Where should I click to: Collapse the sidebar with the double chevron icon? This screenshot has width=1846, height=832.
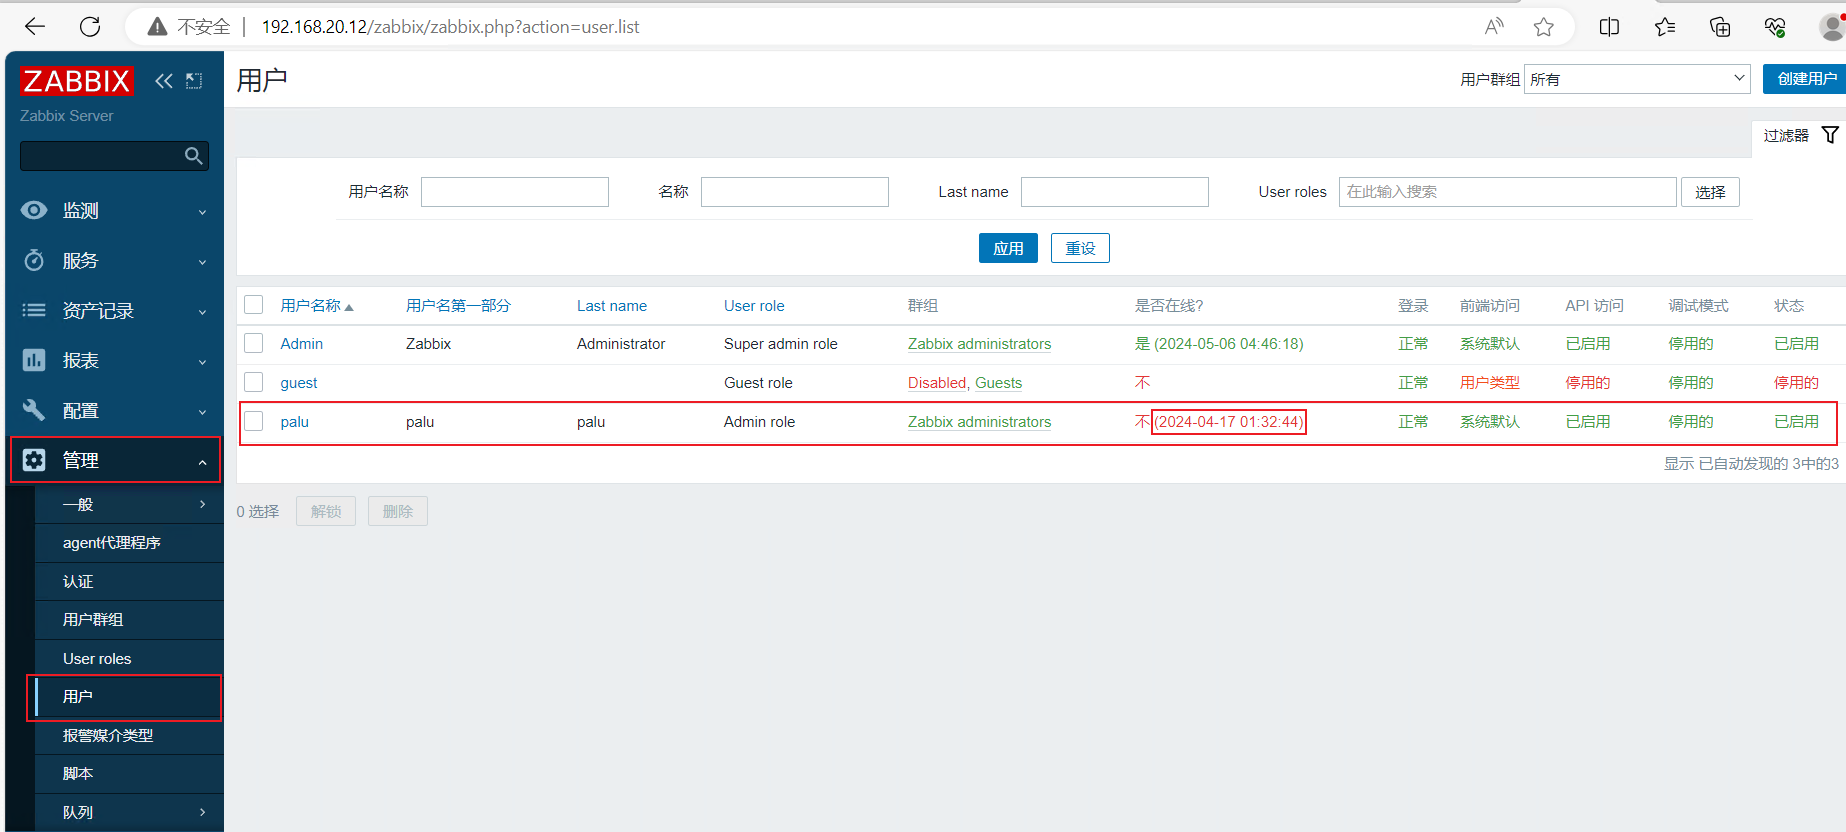pos(164,81)
